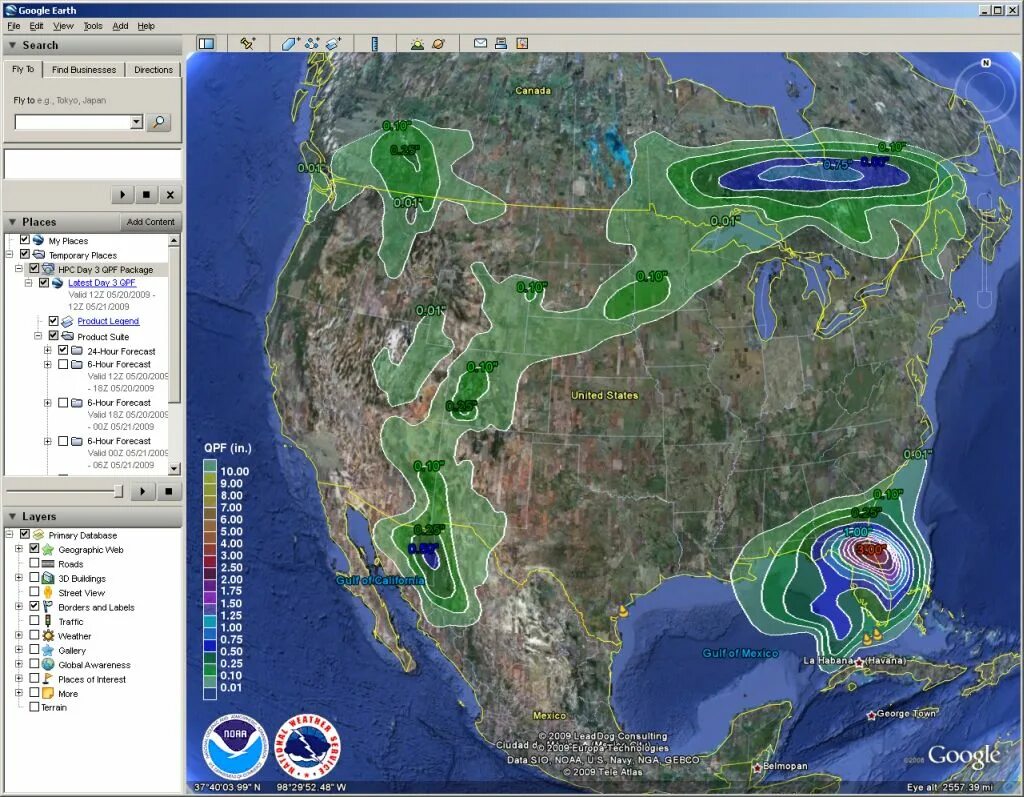This screenshot has height=797, width=1024.
Task: Open the Add menu
Action: 120,26
